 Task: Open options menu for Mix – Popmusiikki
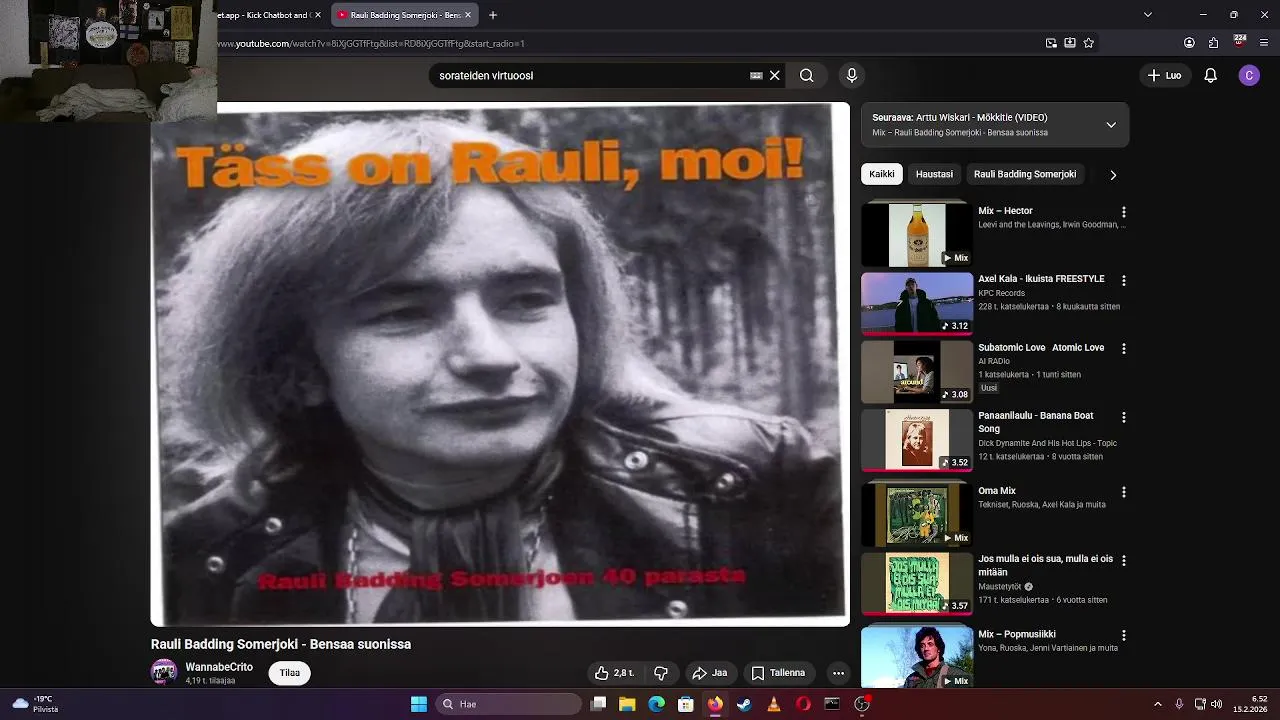pos(1124,635)
